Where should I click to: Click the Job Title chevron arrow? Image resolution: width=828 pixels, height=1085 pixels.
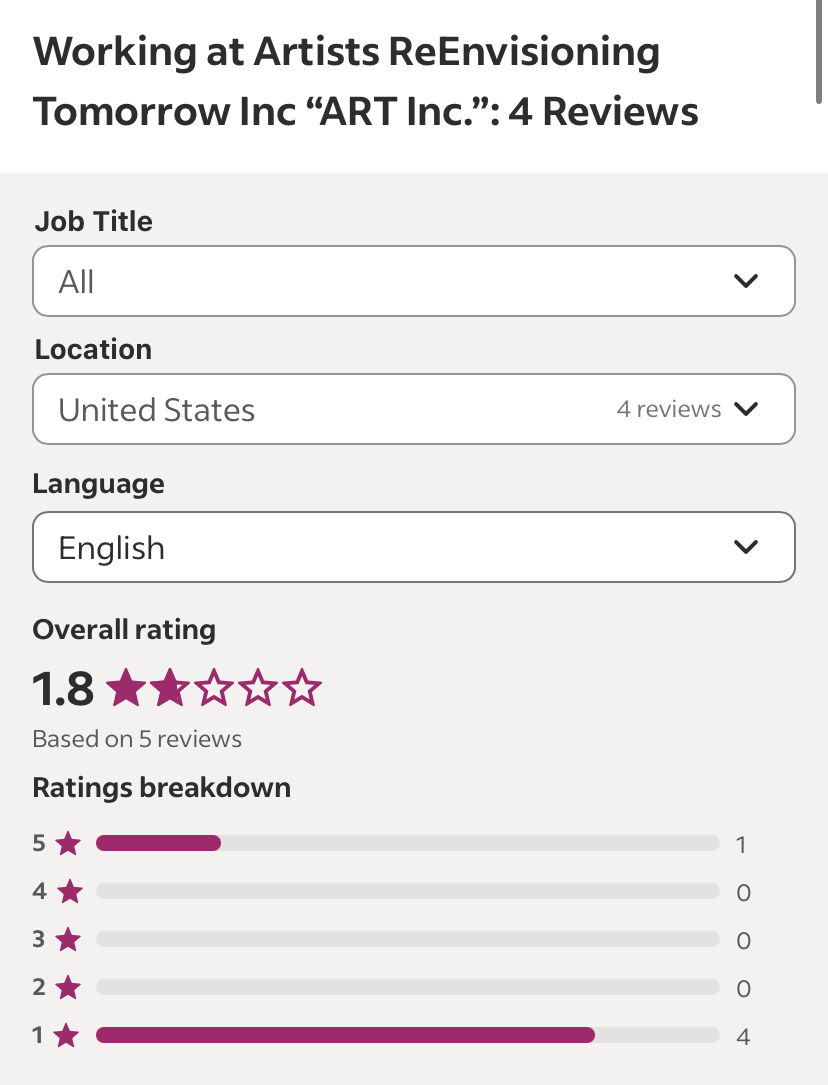746,281
